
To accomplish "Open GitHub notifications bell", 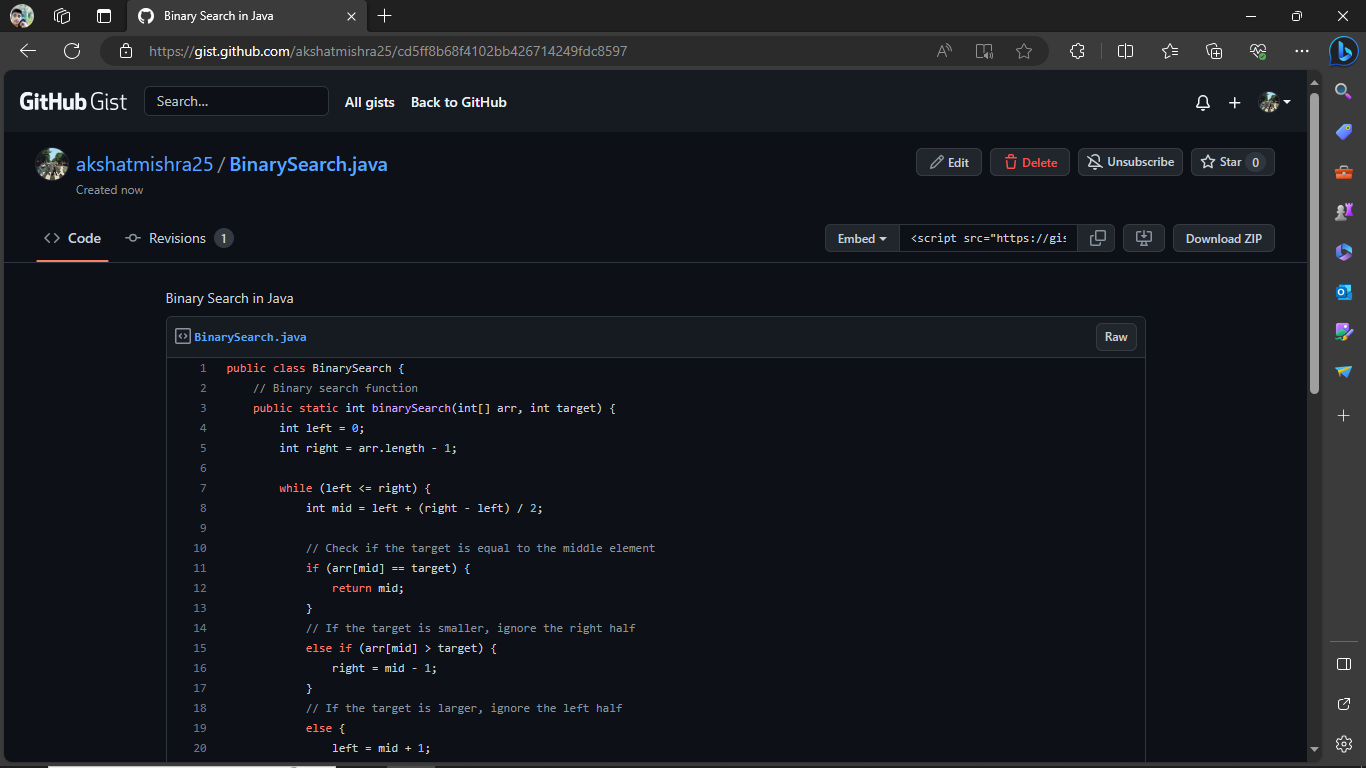I will click(1202, 102).
